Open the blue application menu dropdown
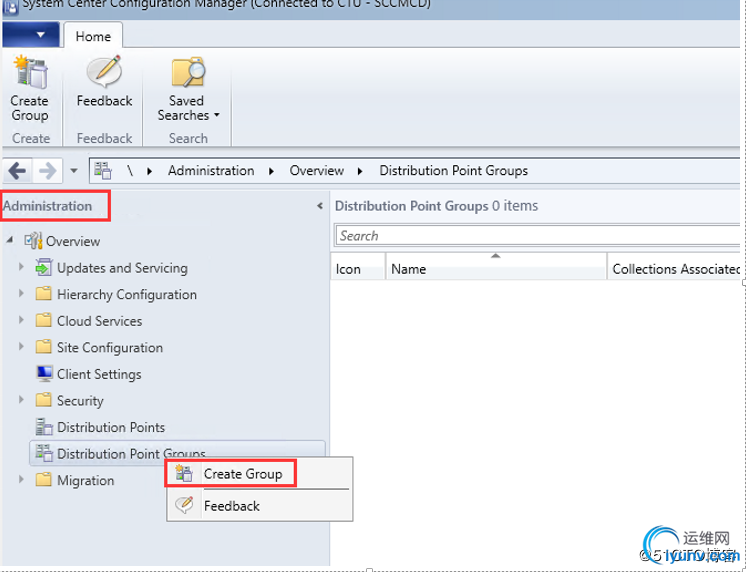 click(31, 35)
